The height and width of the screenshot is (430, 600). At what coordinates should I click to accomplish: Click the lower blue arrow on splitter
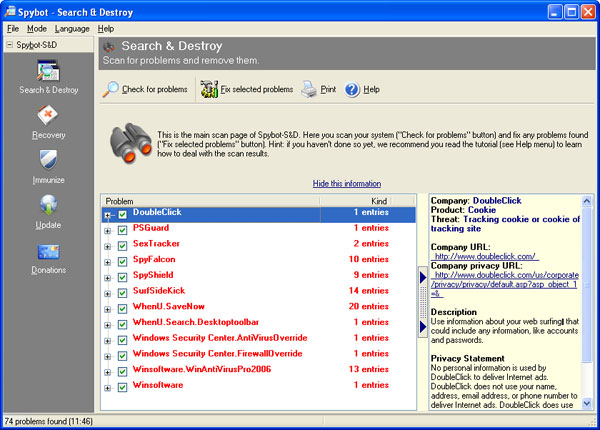423,327
